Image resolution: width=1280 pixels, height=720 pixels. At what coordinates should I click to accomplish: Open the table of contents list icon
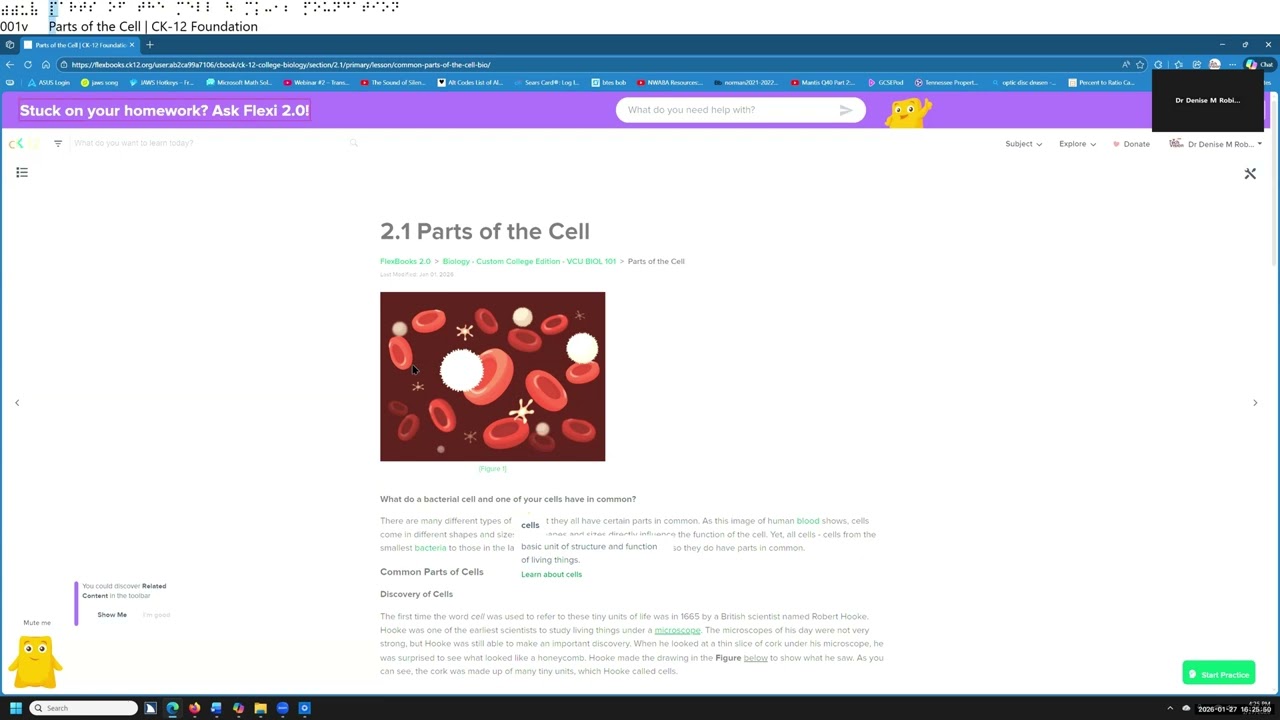22,173
